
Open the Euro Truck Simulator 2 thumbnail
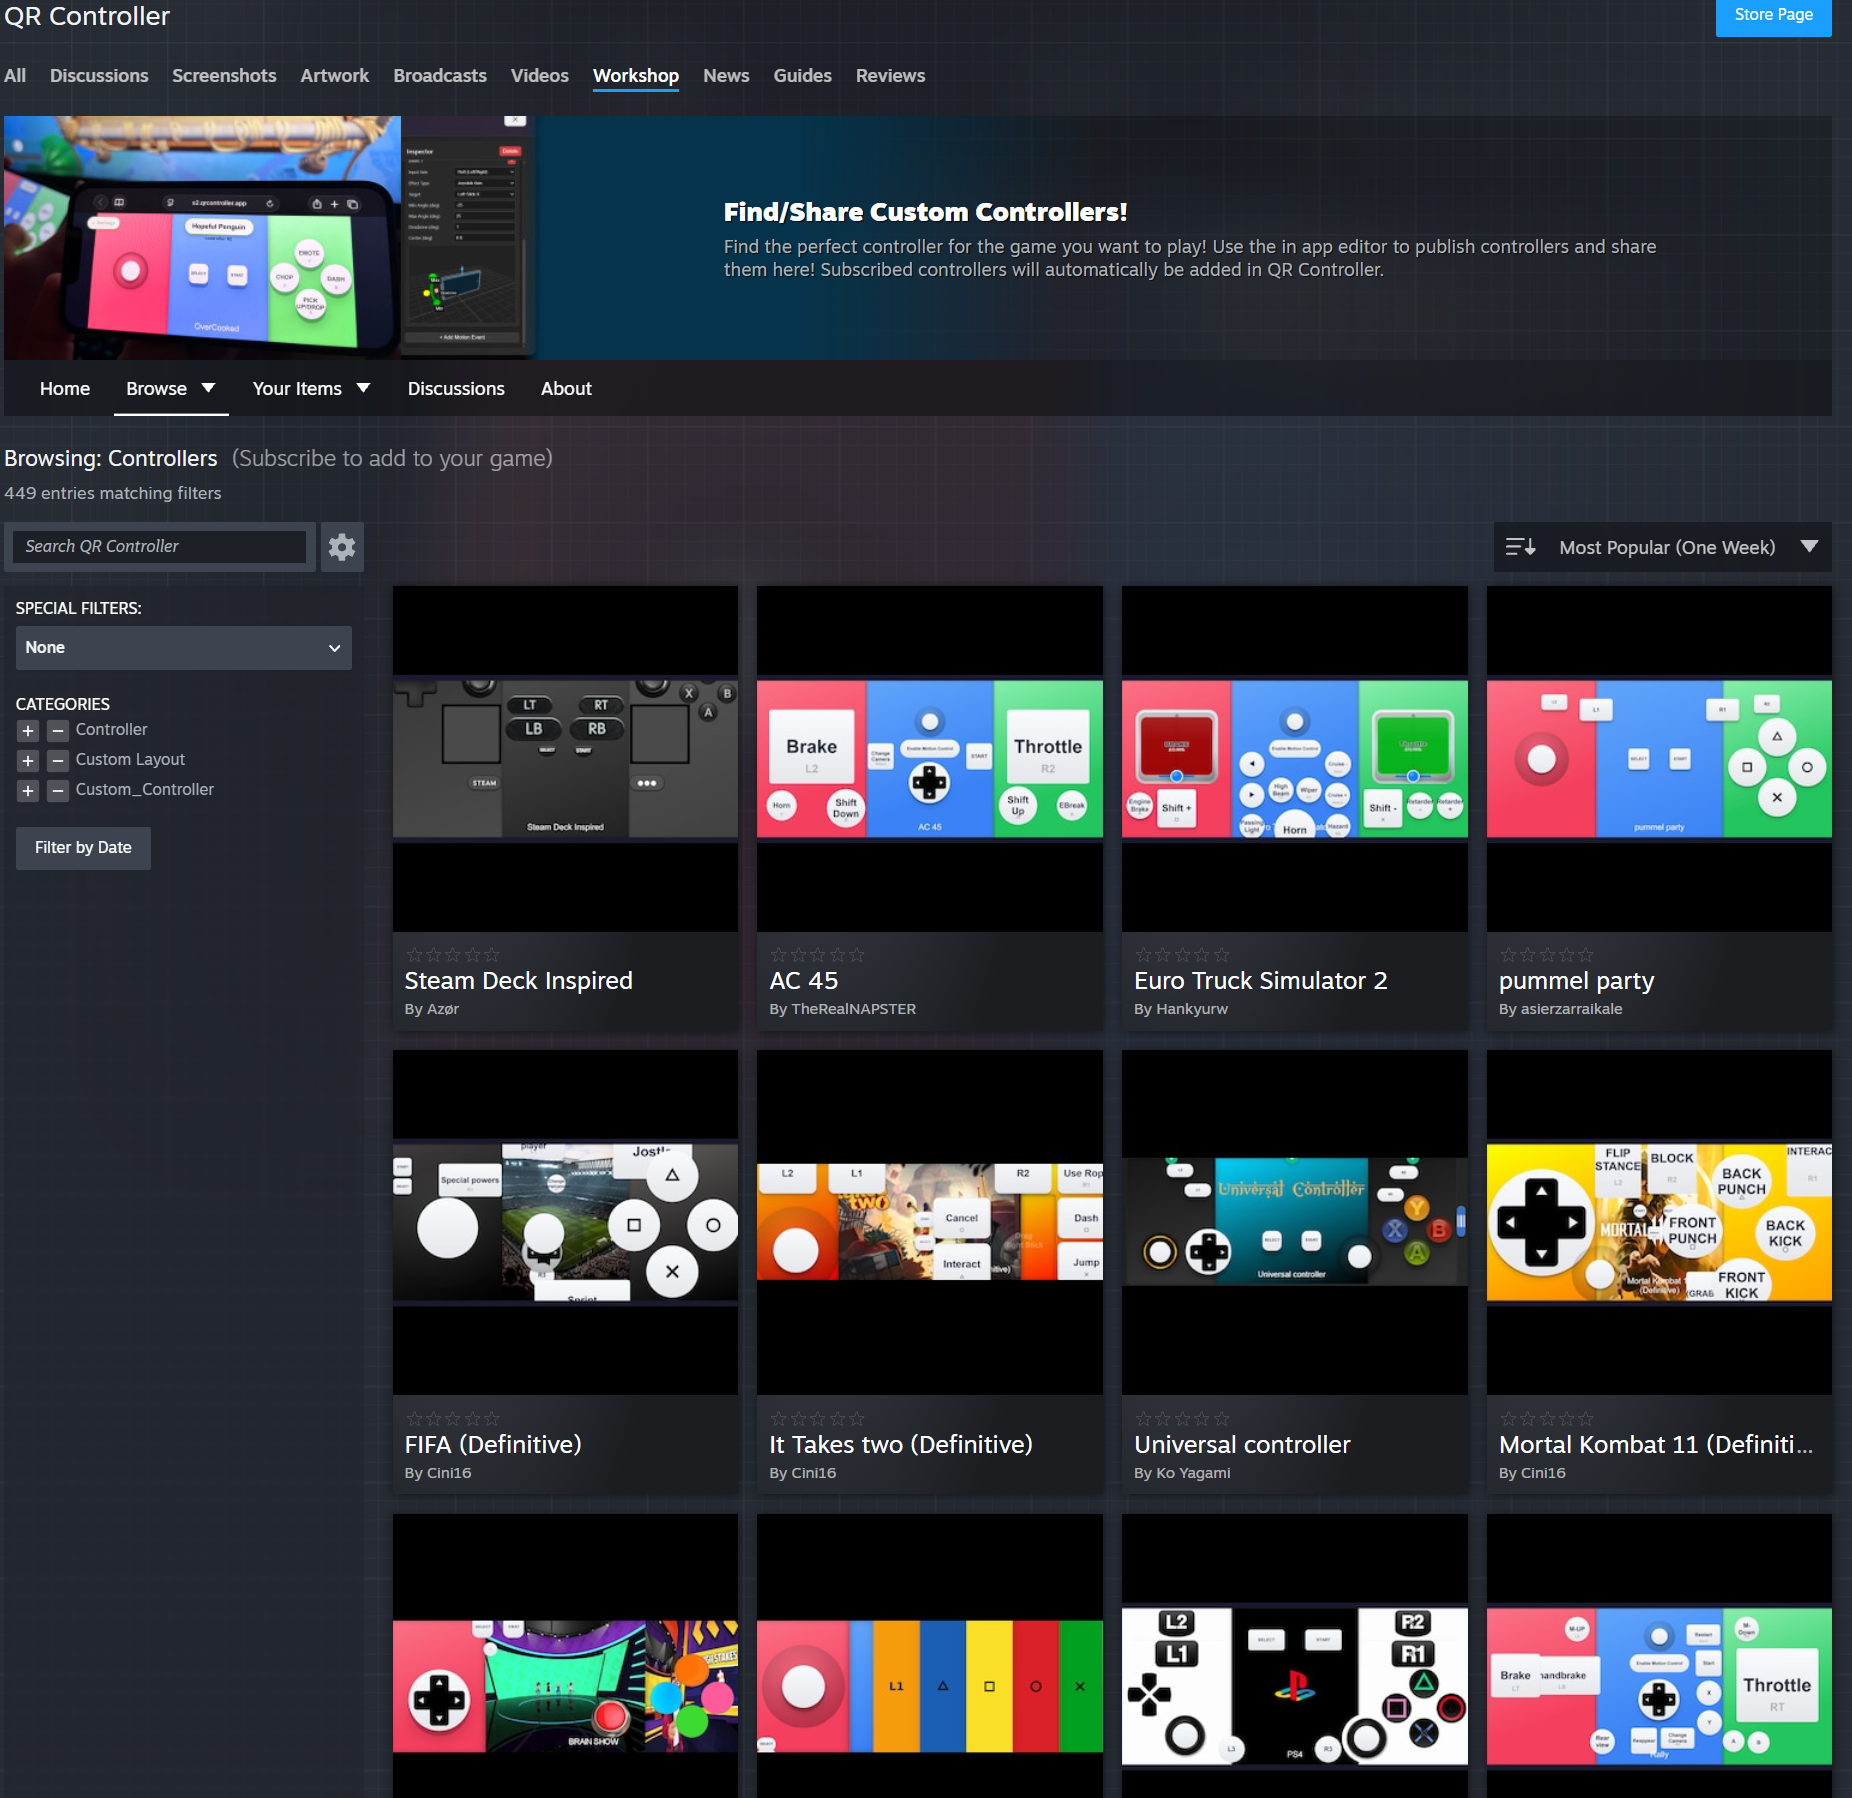click(1295, 759)
